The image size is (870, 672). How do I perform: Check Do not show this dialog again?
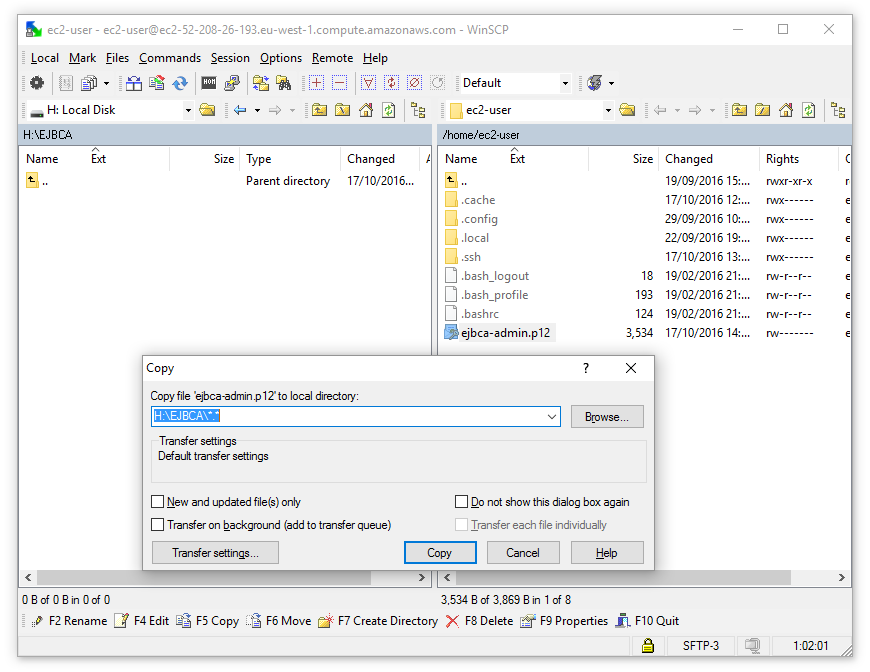click(x=461, y=502)
